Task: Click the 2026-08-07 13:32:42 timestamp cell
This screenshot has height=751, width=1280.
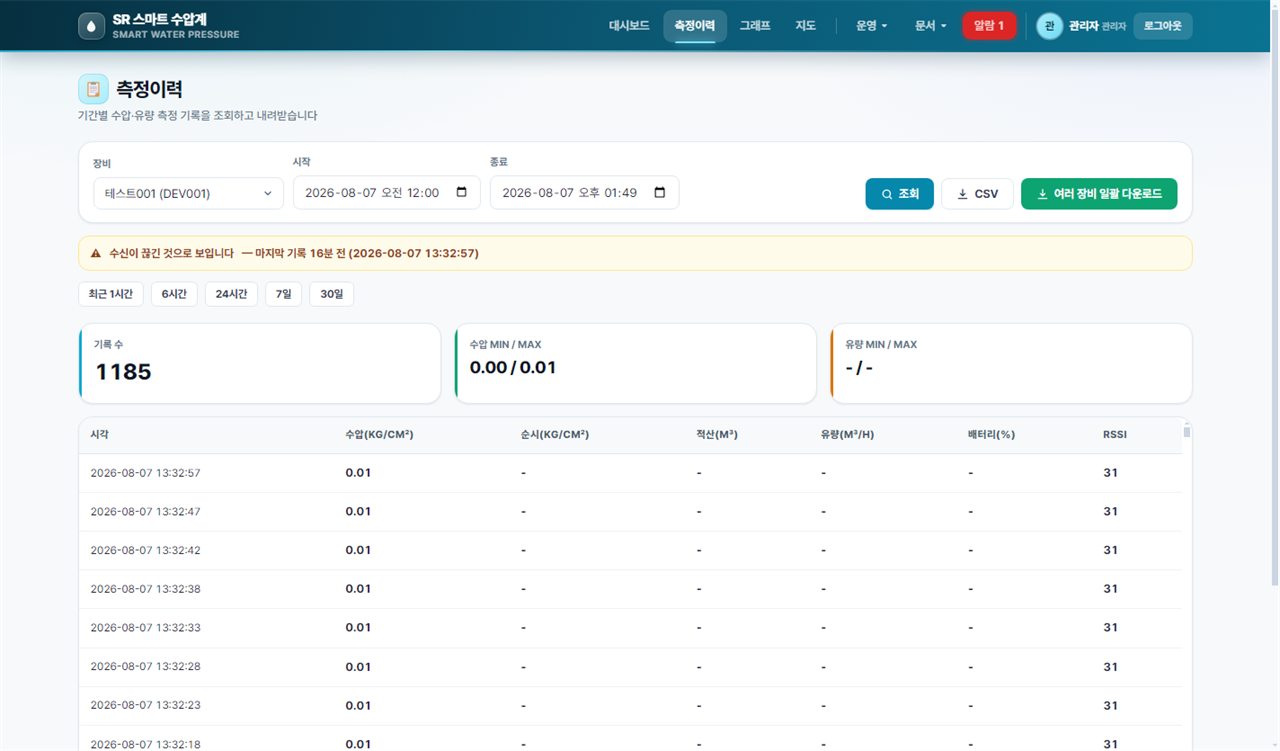Action: click(145, 551)
